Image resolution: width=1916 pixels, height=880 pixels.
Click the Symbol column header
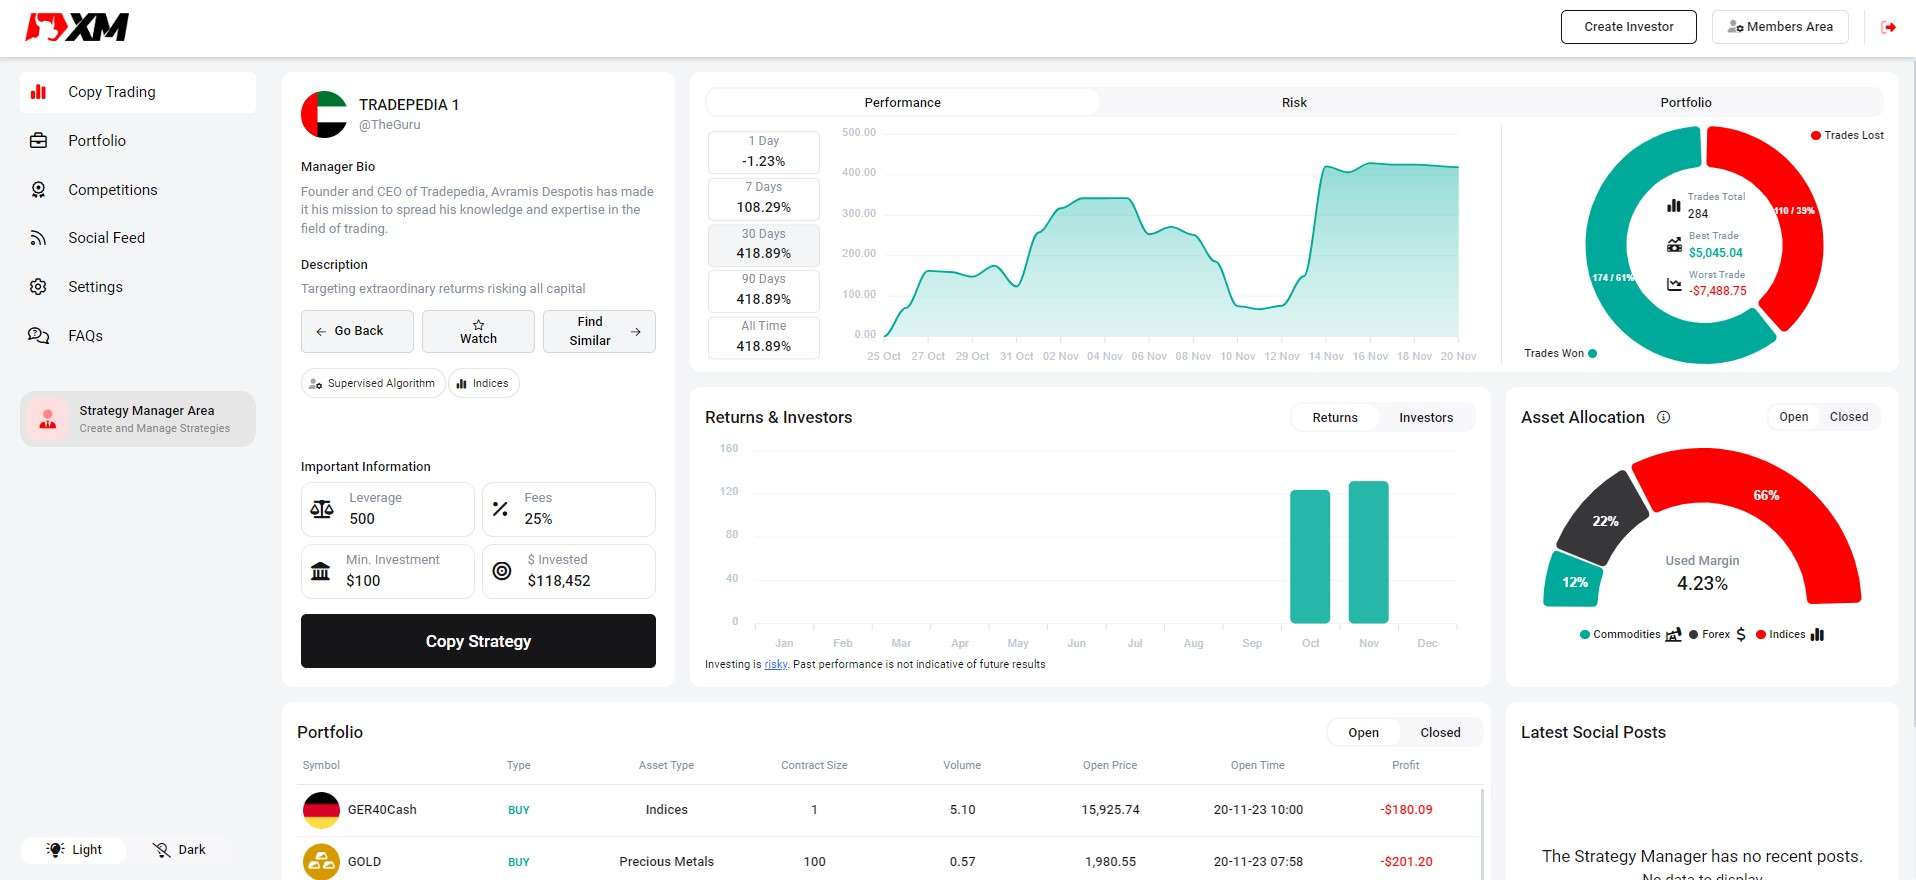(321, 765)
